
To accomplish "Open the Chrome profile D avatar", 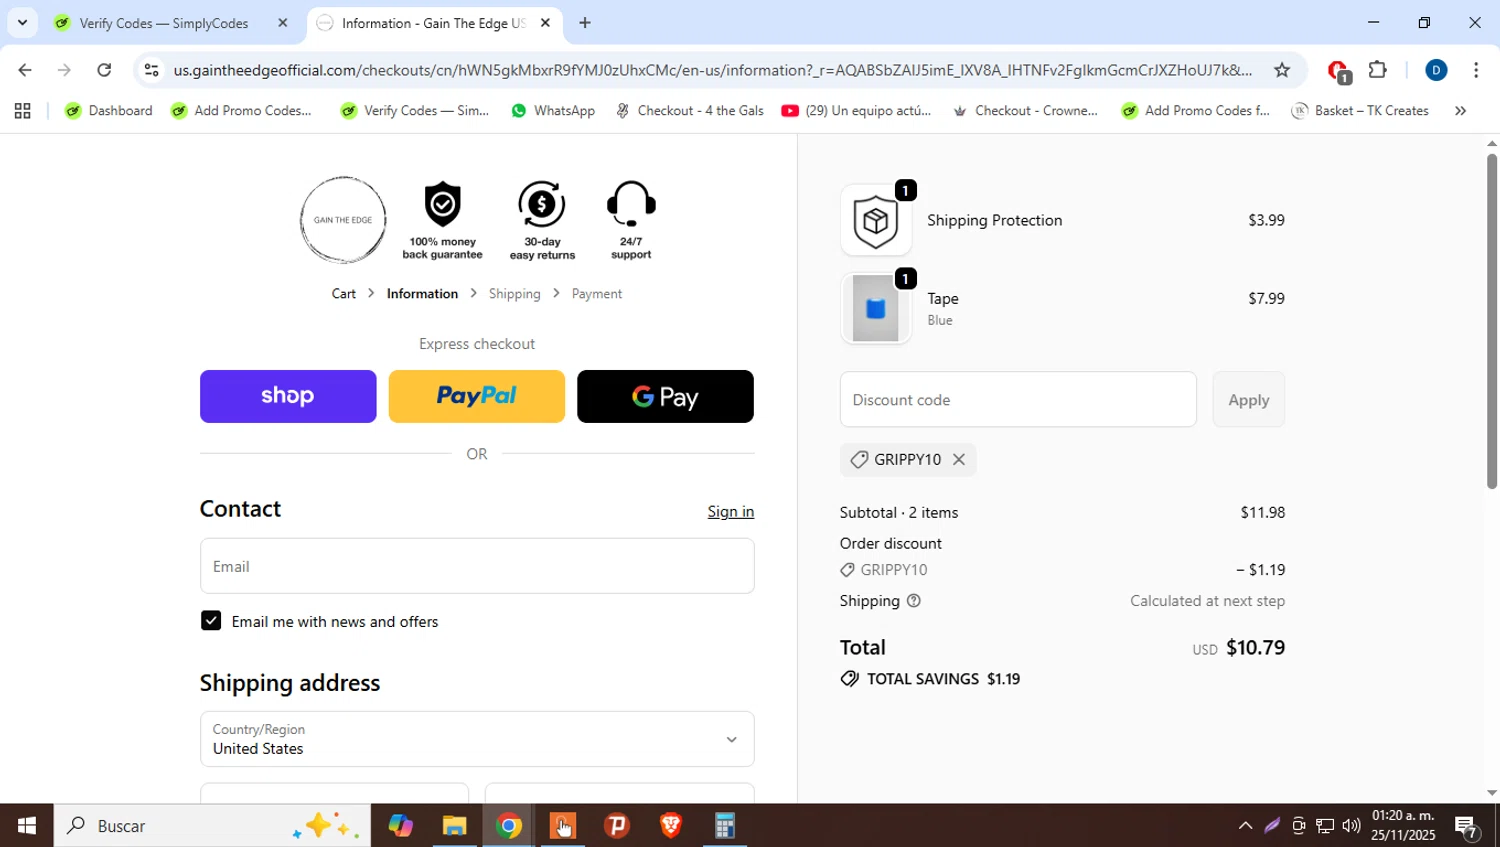I will coord(1436,70).
